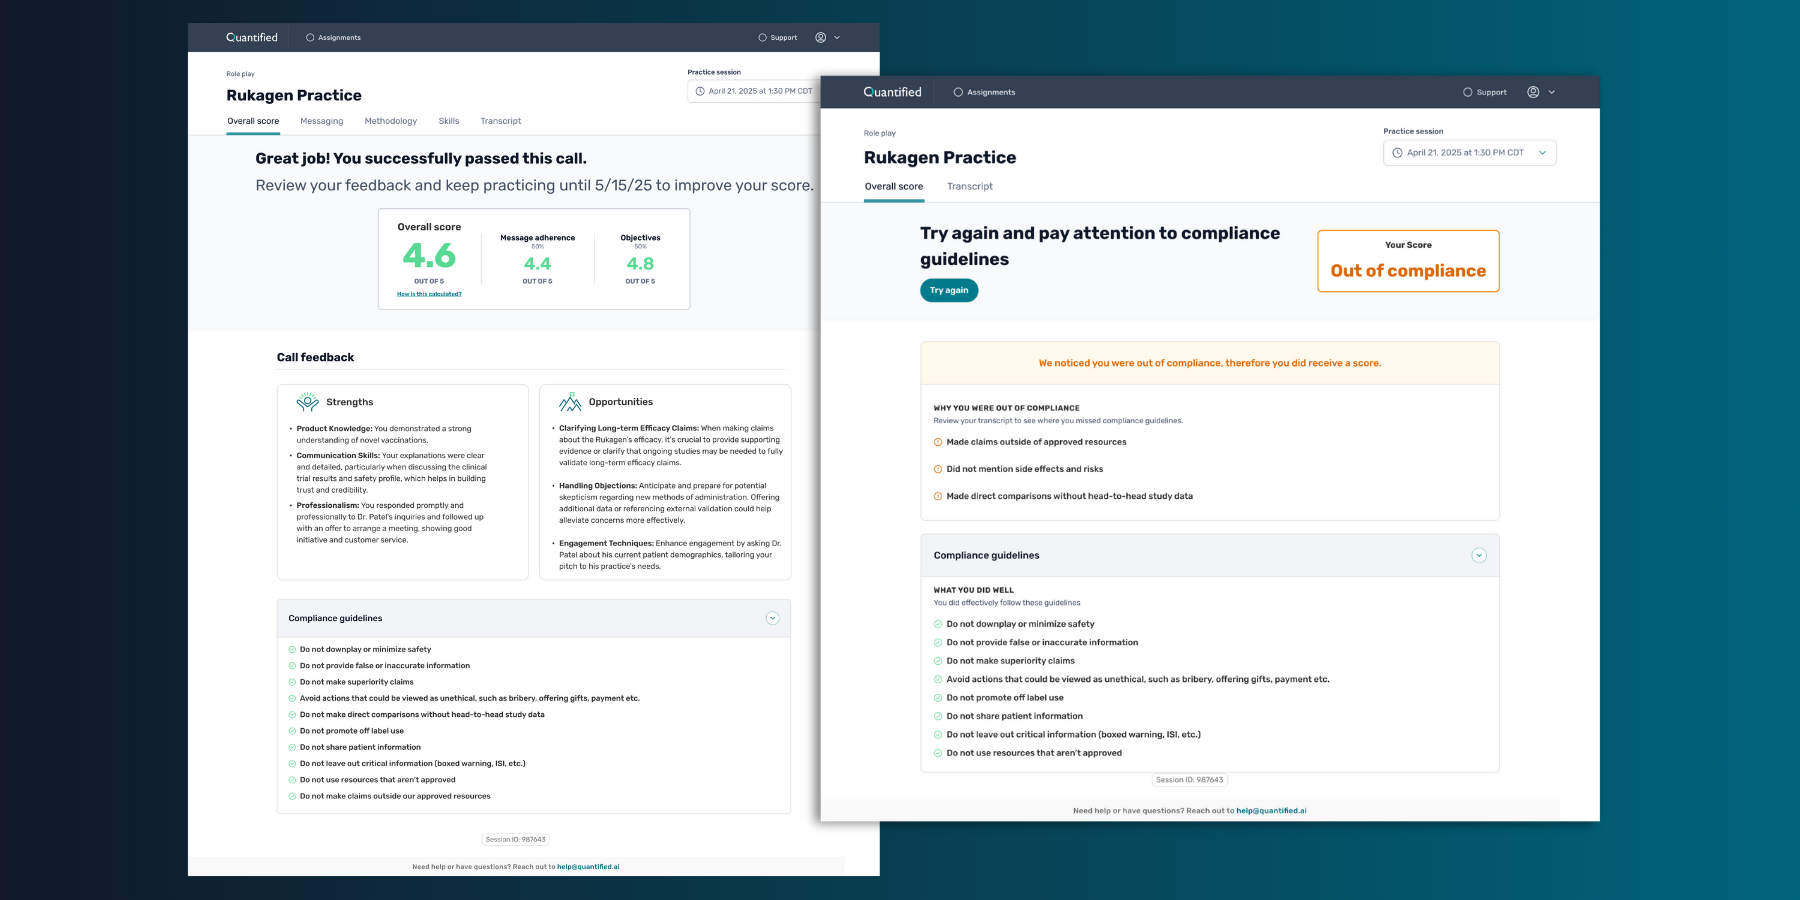The height and width of the screenshot is (900, 1800).
Task: Click 'Do not provide false' guideline in right window
Action: (x=1042, y=643)
